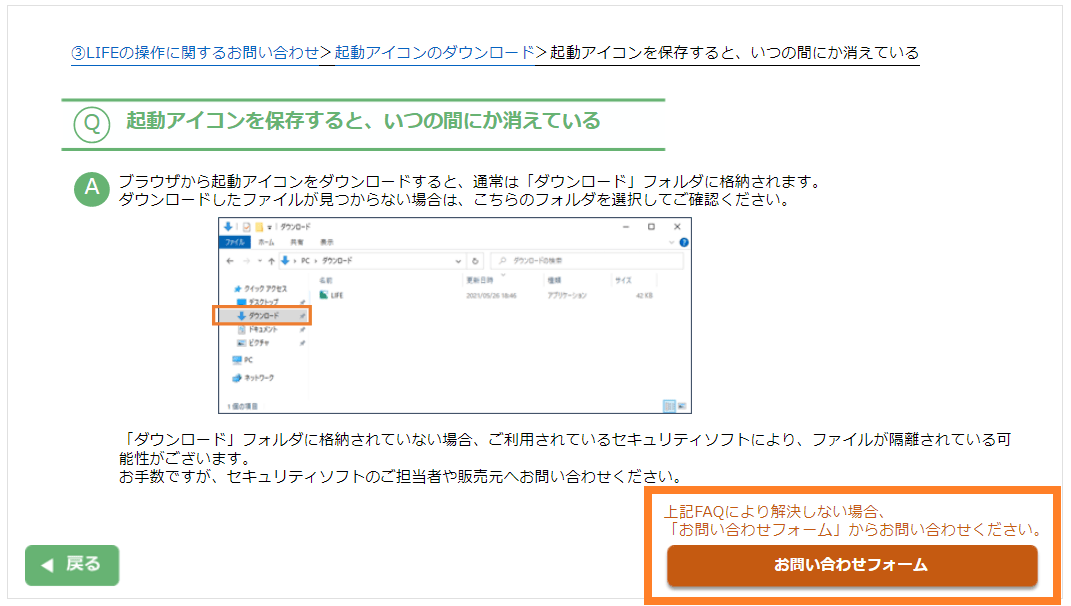The height and width of the screenshot is (606, 1071).
Task: Select ネットワーク in the navigation pane
Action: [254, 378]
